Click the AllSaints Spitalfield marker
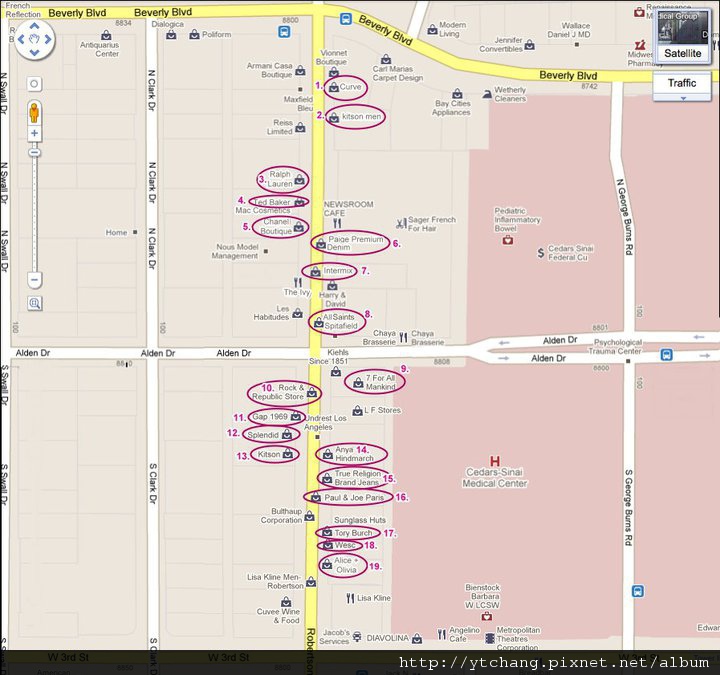This screenshot has width=720, height=675. pyautogui.click(x=319, y=323)
